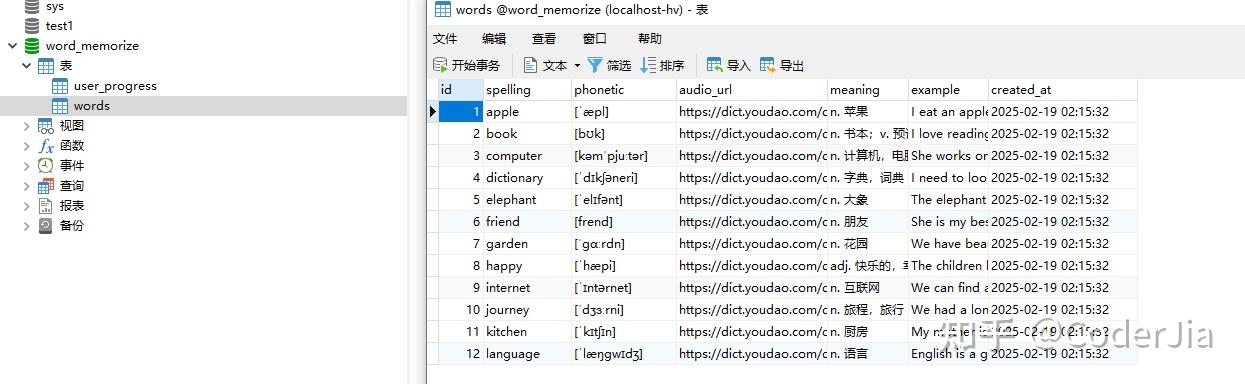Click the test1 database icon
The image size is (1245, 384).
tap(31, 26)
